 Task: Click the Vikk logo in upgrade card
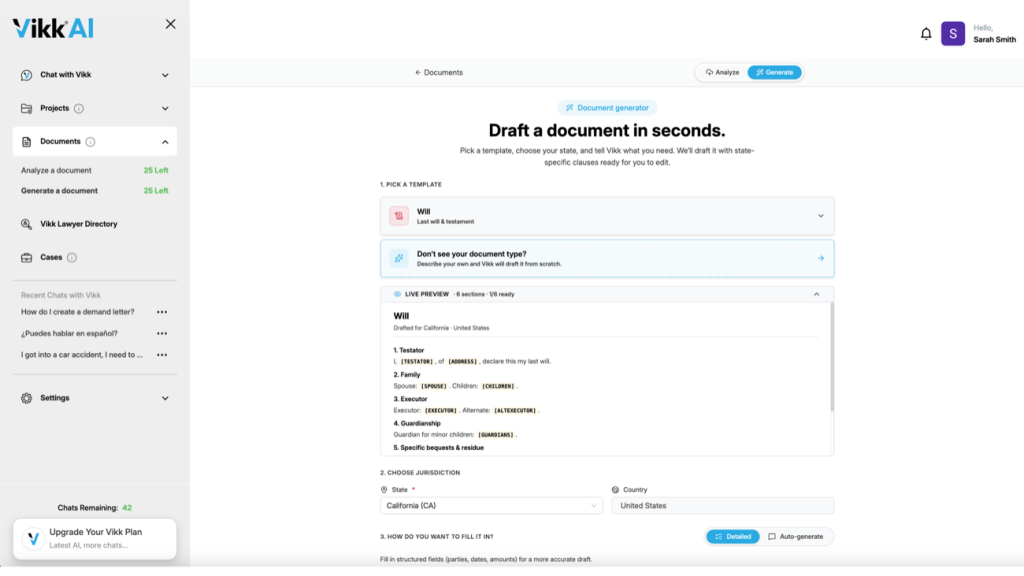(x=33, y=539)
